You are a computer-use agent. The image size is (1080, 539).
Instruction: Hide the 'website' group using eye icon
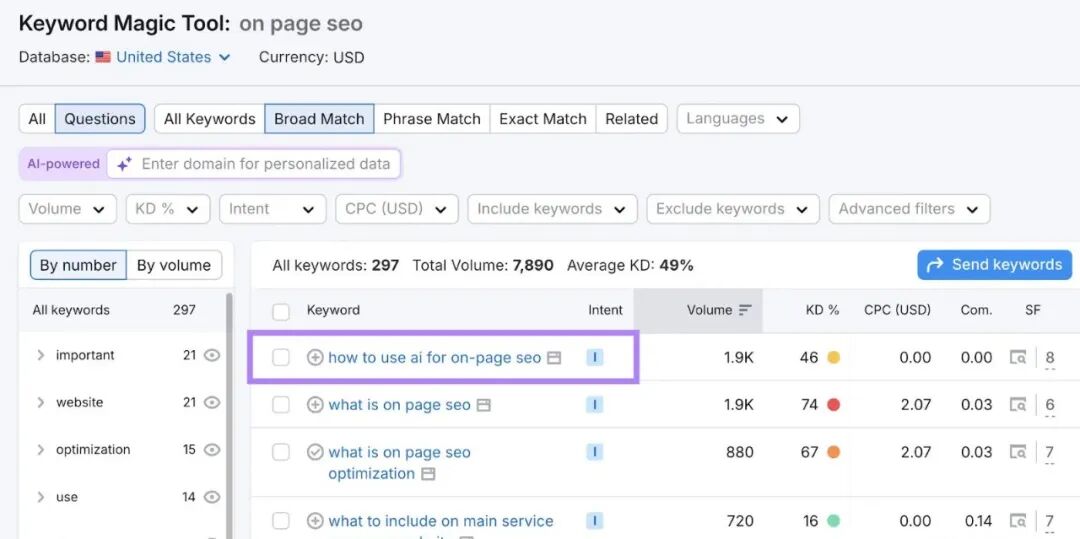(x=211, y=402)
